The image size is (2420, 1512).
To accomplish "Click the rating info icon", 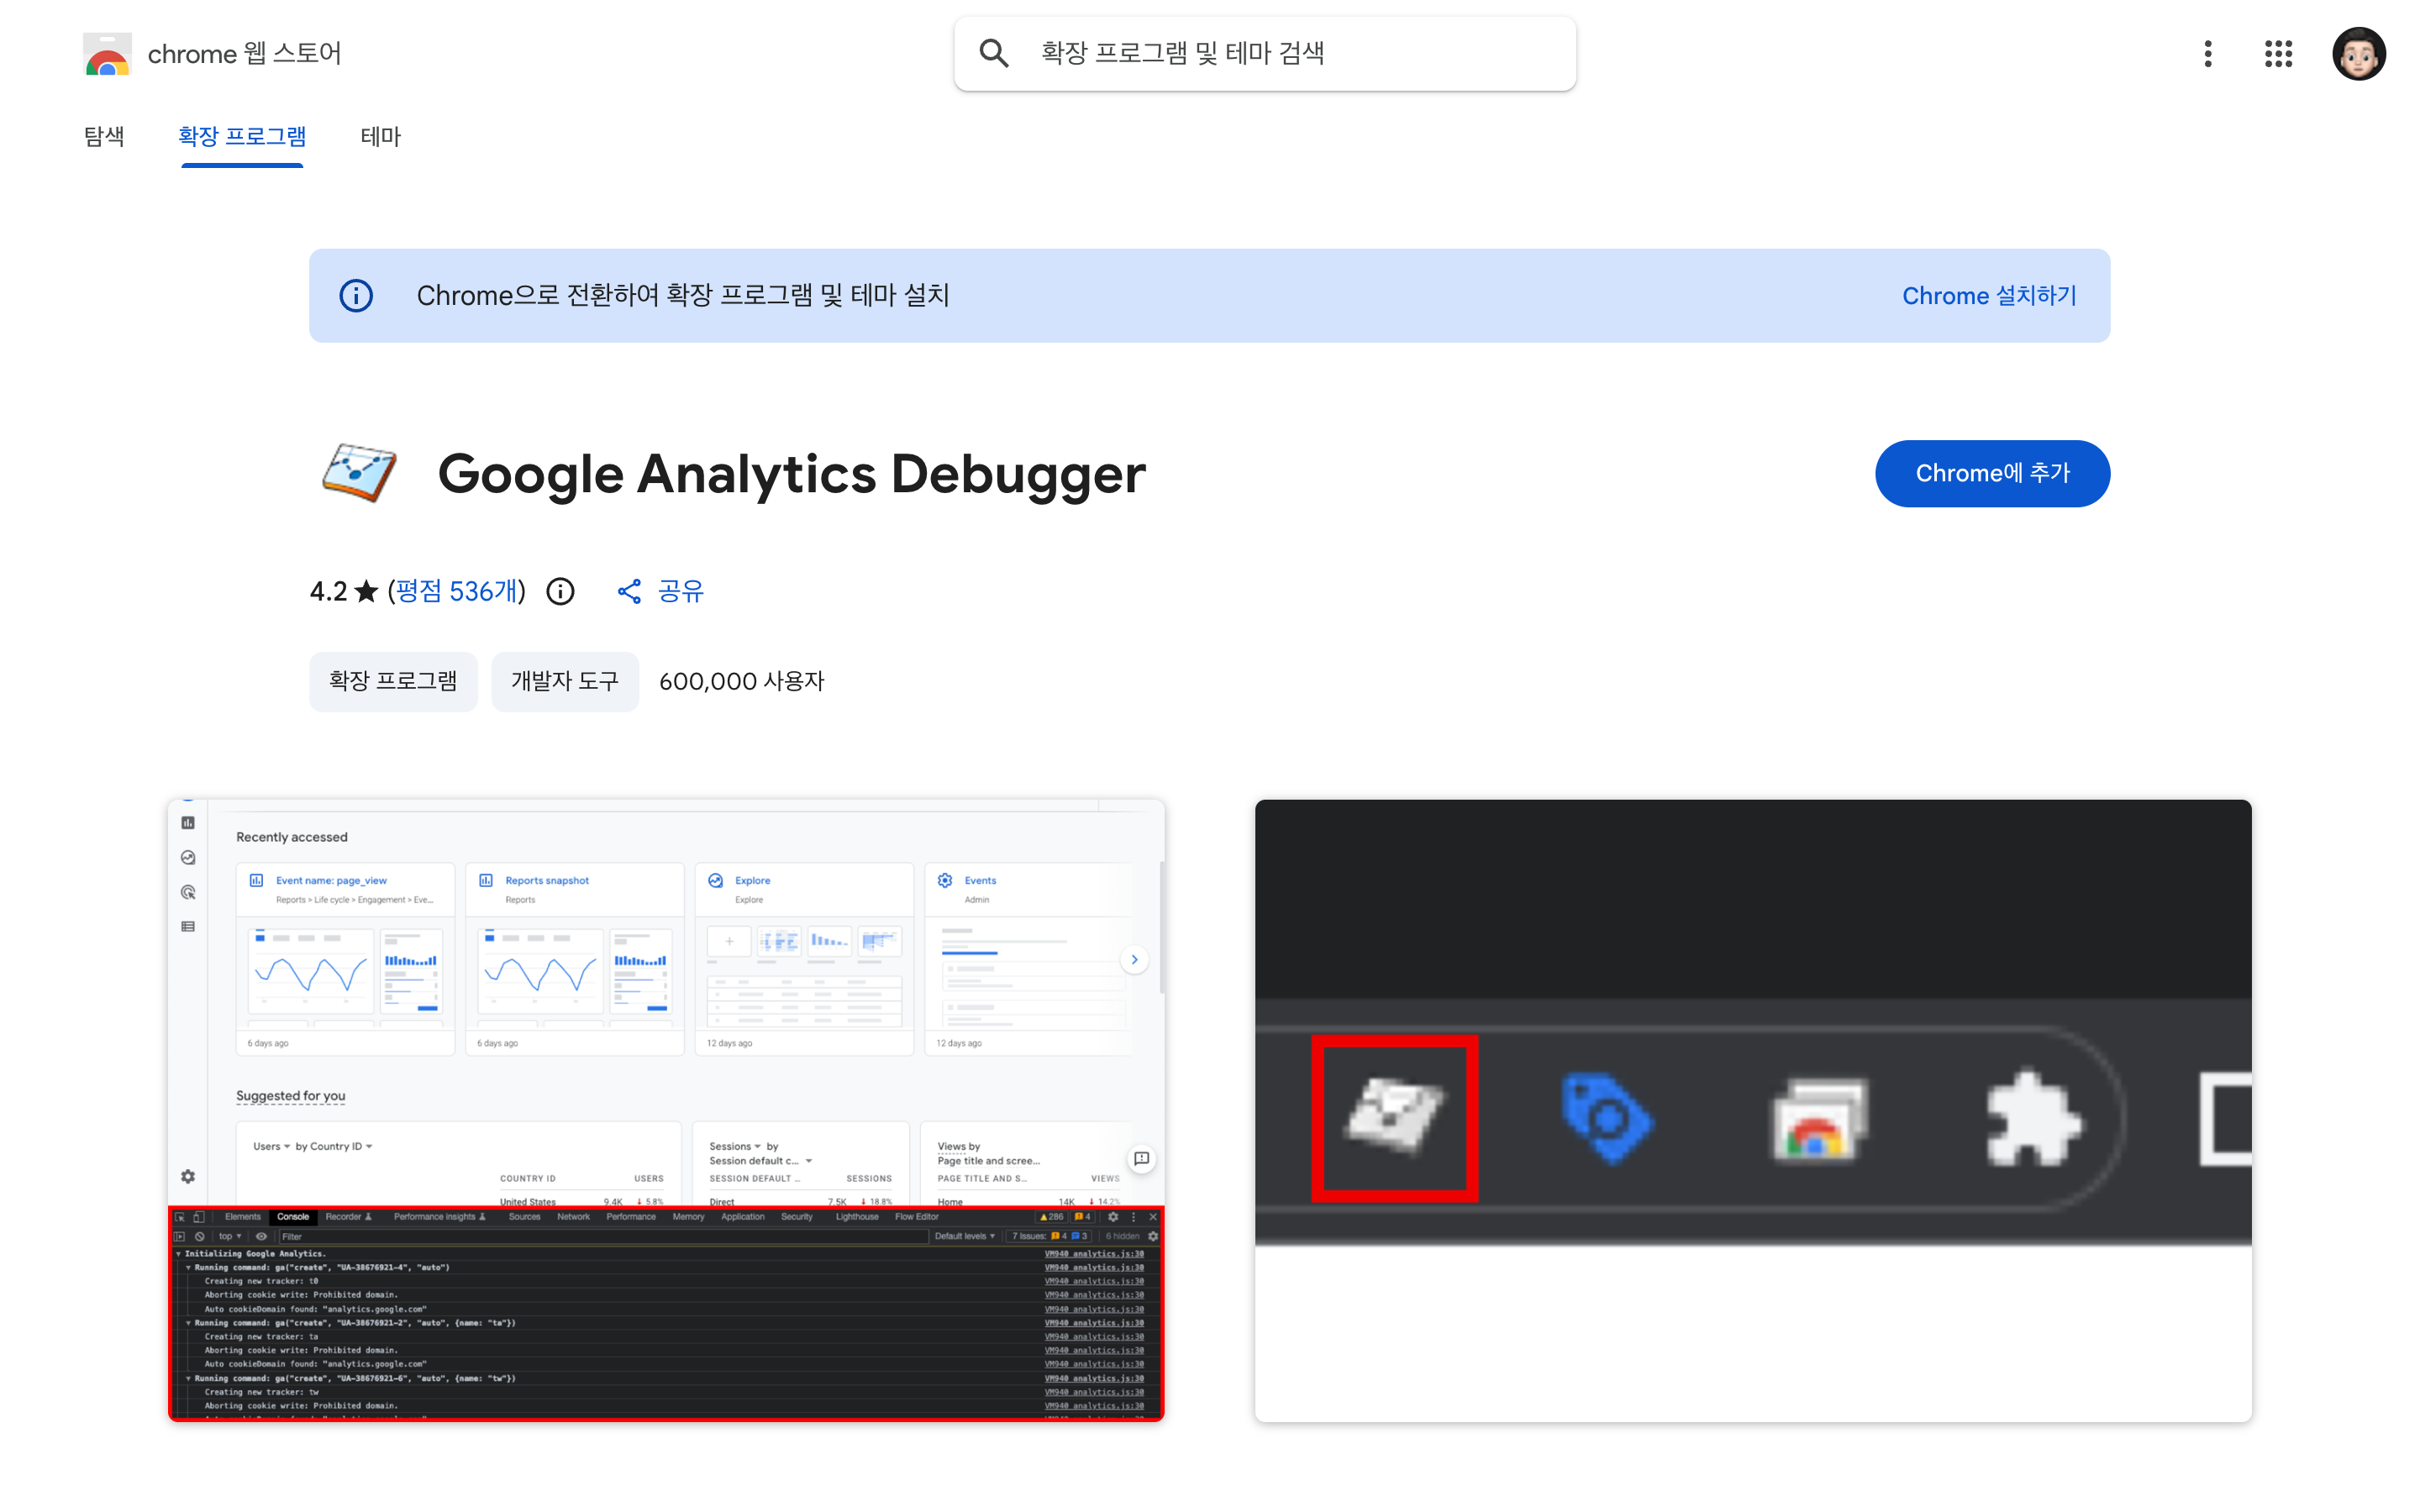I will coord(560,592).
